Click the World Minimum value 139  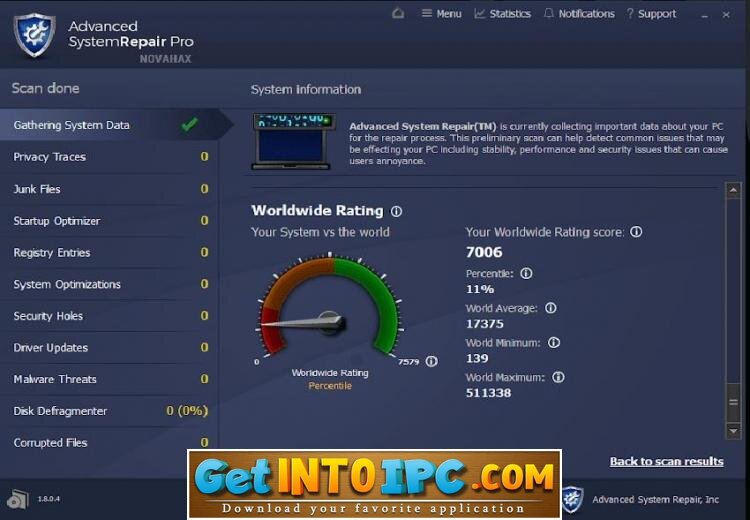pos(477,358)
